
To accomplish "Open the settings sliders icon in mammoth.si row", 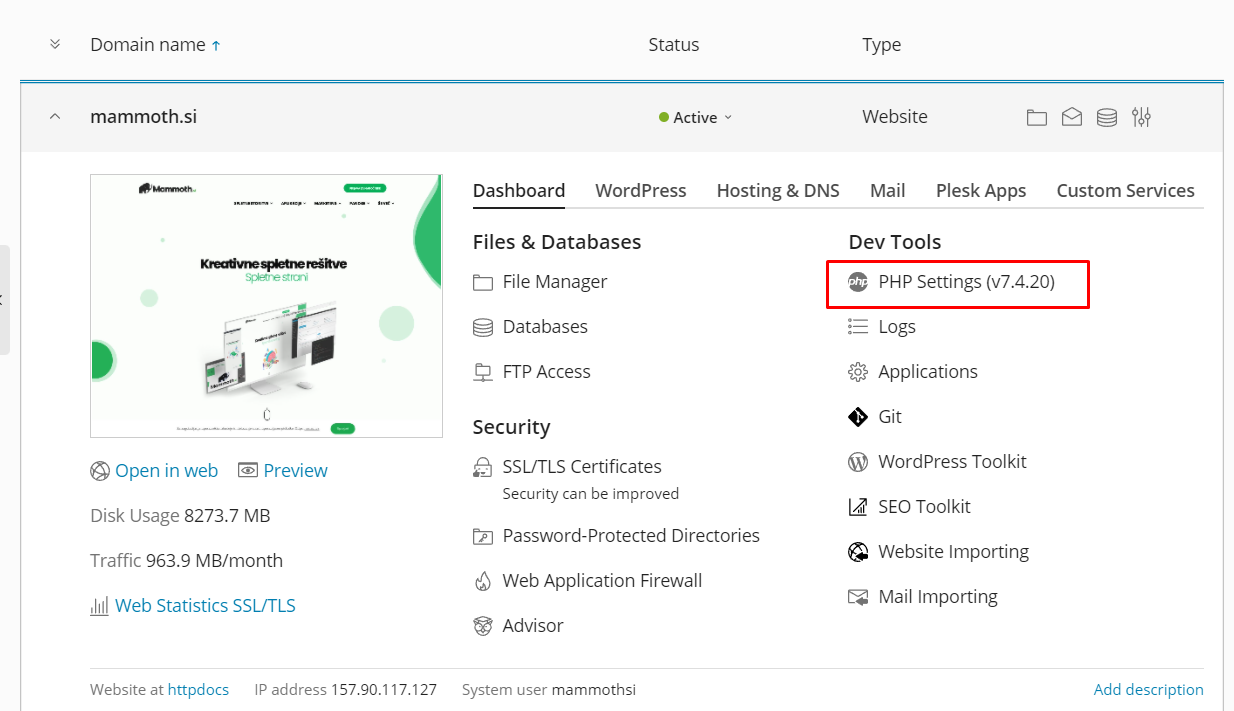I will 1142,117.
